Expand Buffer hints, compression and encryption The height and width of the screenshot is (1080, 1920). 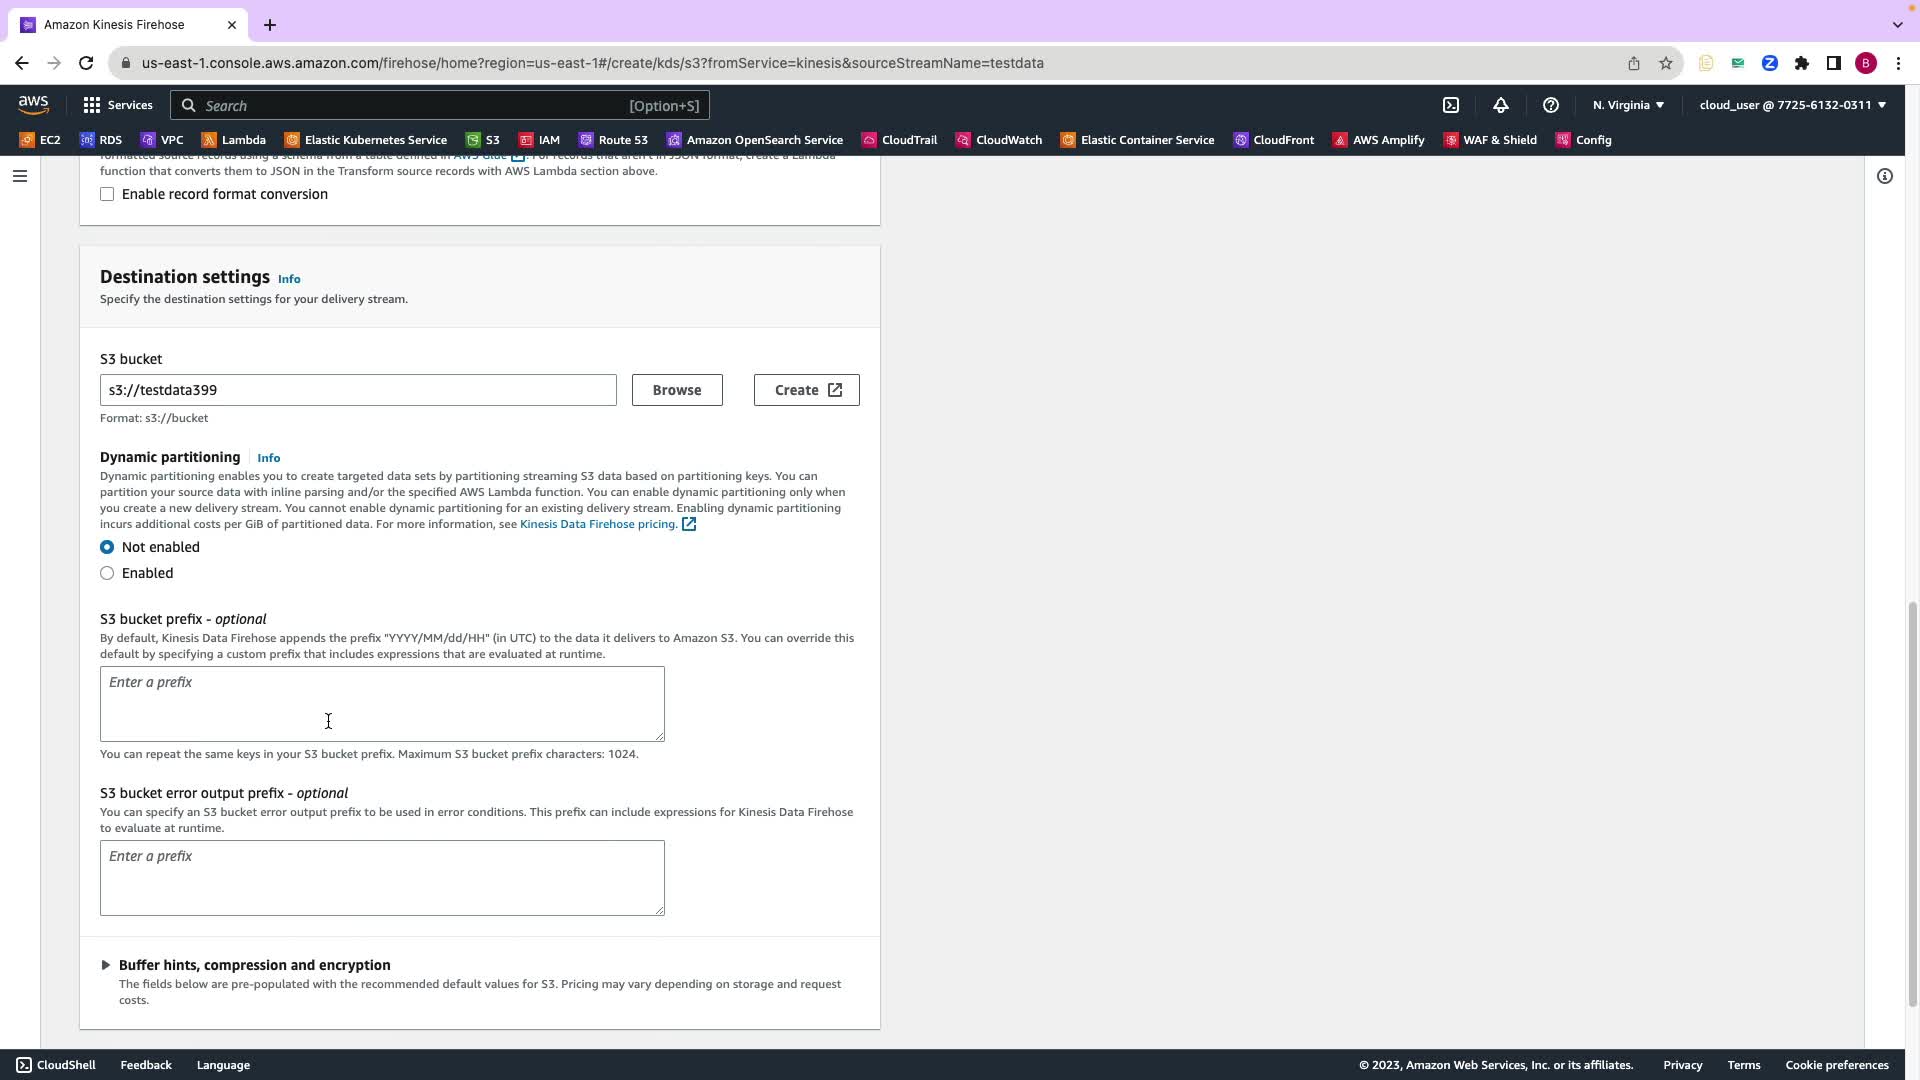[x=253, y=965]
